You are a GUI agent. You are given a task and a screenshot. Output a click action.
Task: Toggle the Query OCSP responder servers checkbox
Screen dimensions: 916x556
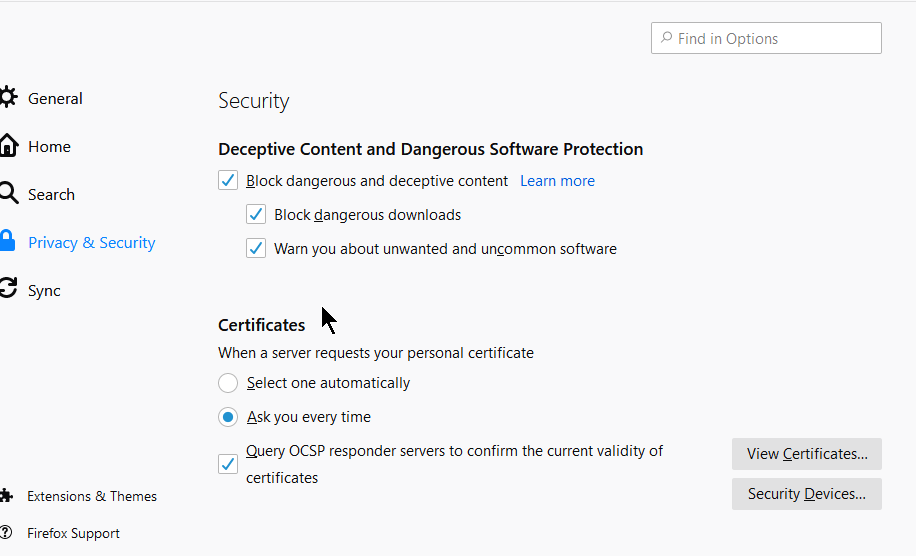(x=228, y=464)
